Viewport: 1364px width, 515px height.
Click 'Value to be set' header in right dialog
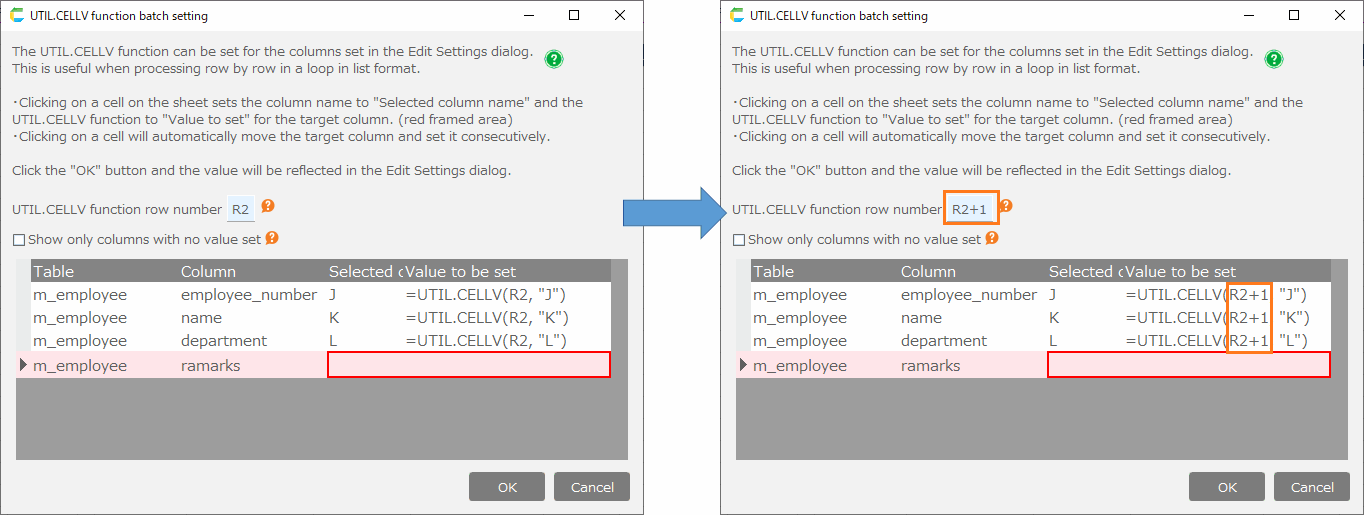click(x=1226, y=271)
